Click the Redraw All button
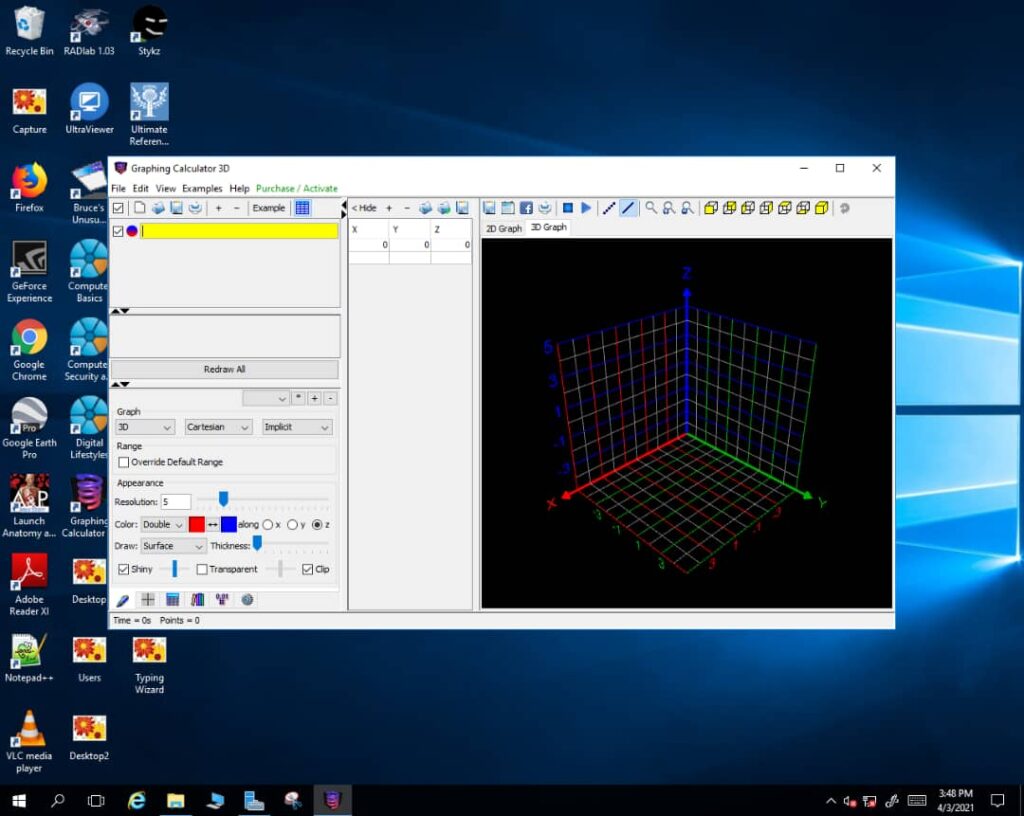 click(x=225, y=369)
